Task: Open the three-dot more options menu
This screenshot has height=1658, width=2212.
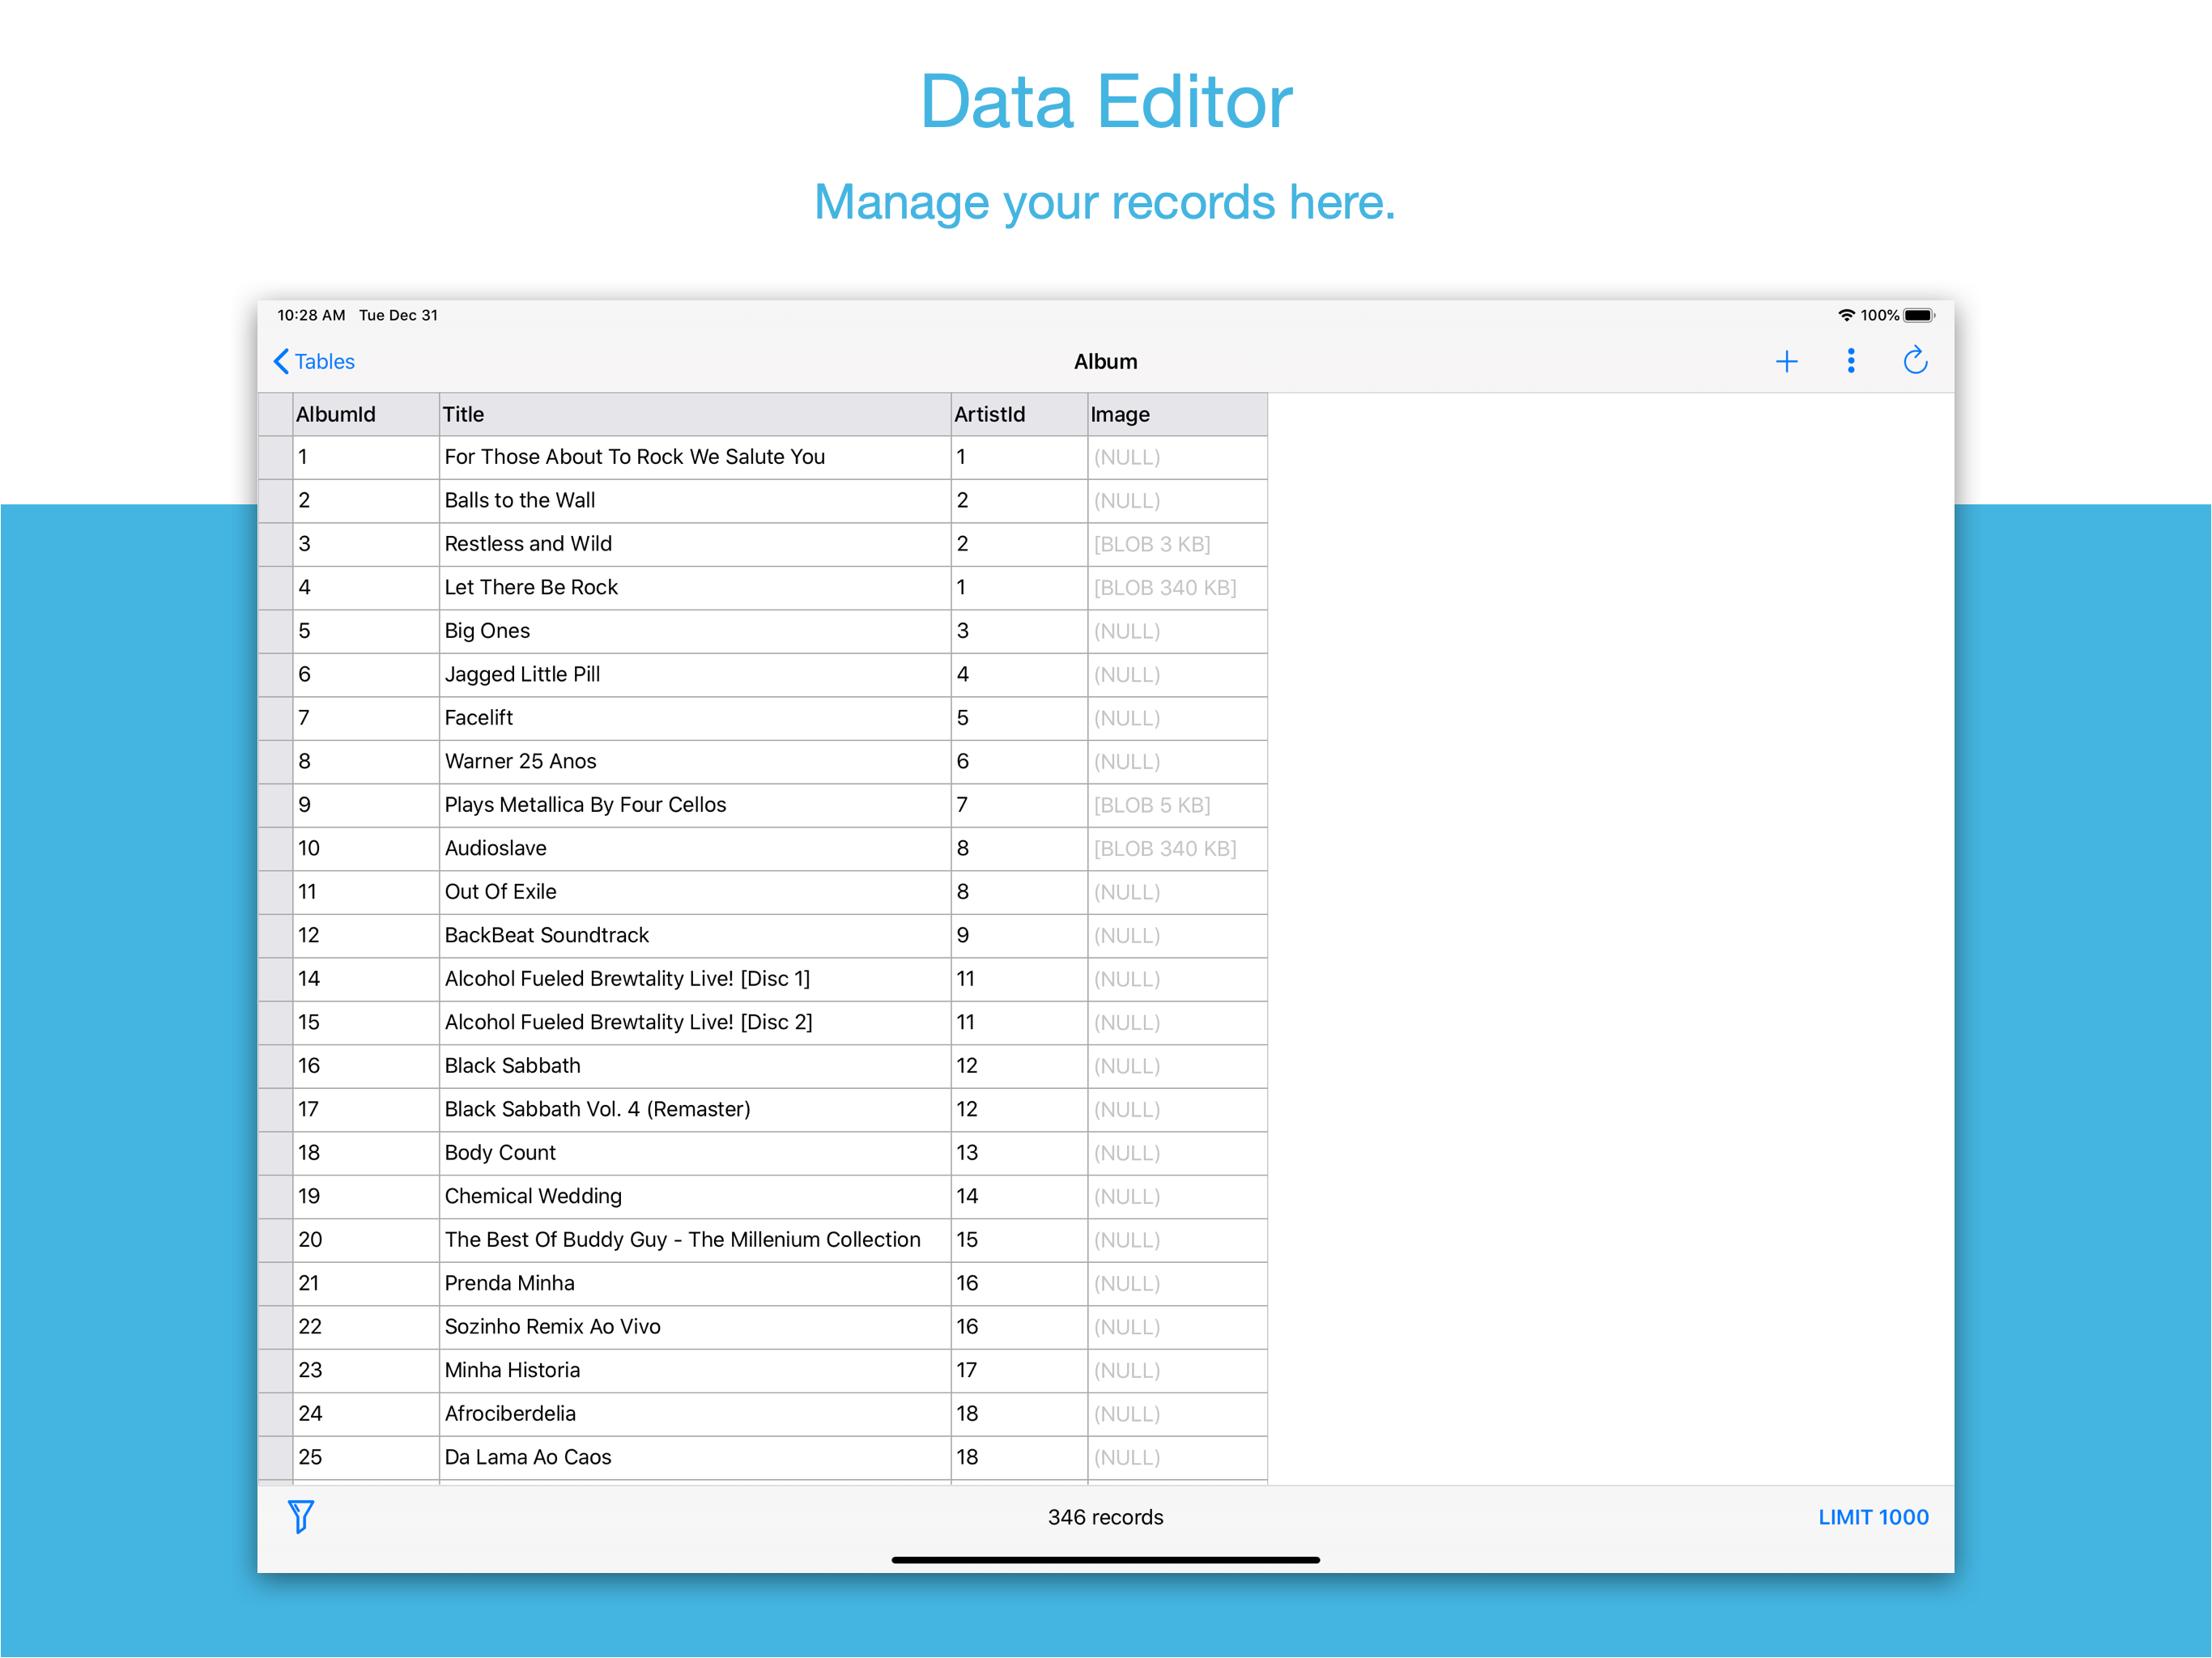Action: (1850, 361)
